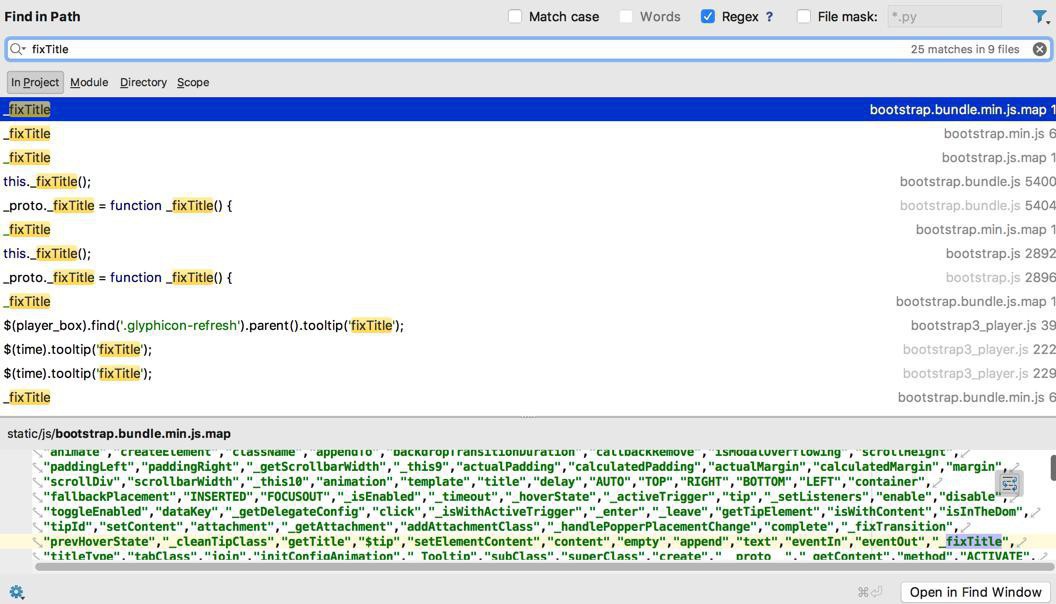This screenshot has height=604, width=1056.
Task: Select the _fixTitle result in bootstrap.min.js
Action: pyautogui.click(x=400, y=133)
